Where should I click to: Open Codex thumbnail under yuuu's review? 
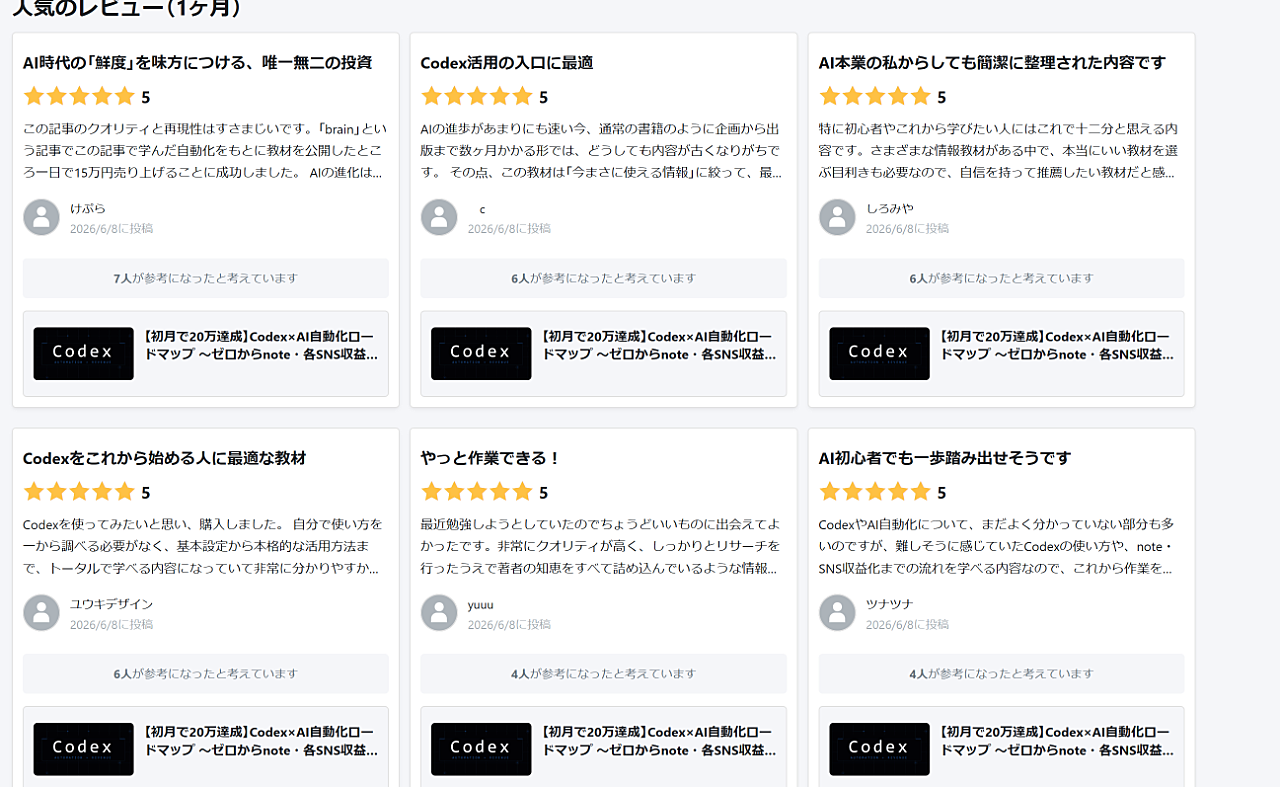(481, 749)
